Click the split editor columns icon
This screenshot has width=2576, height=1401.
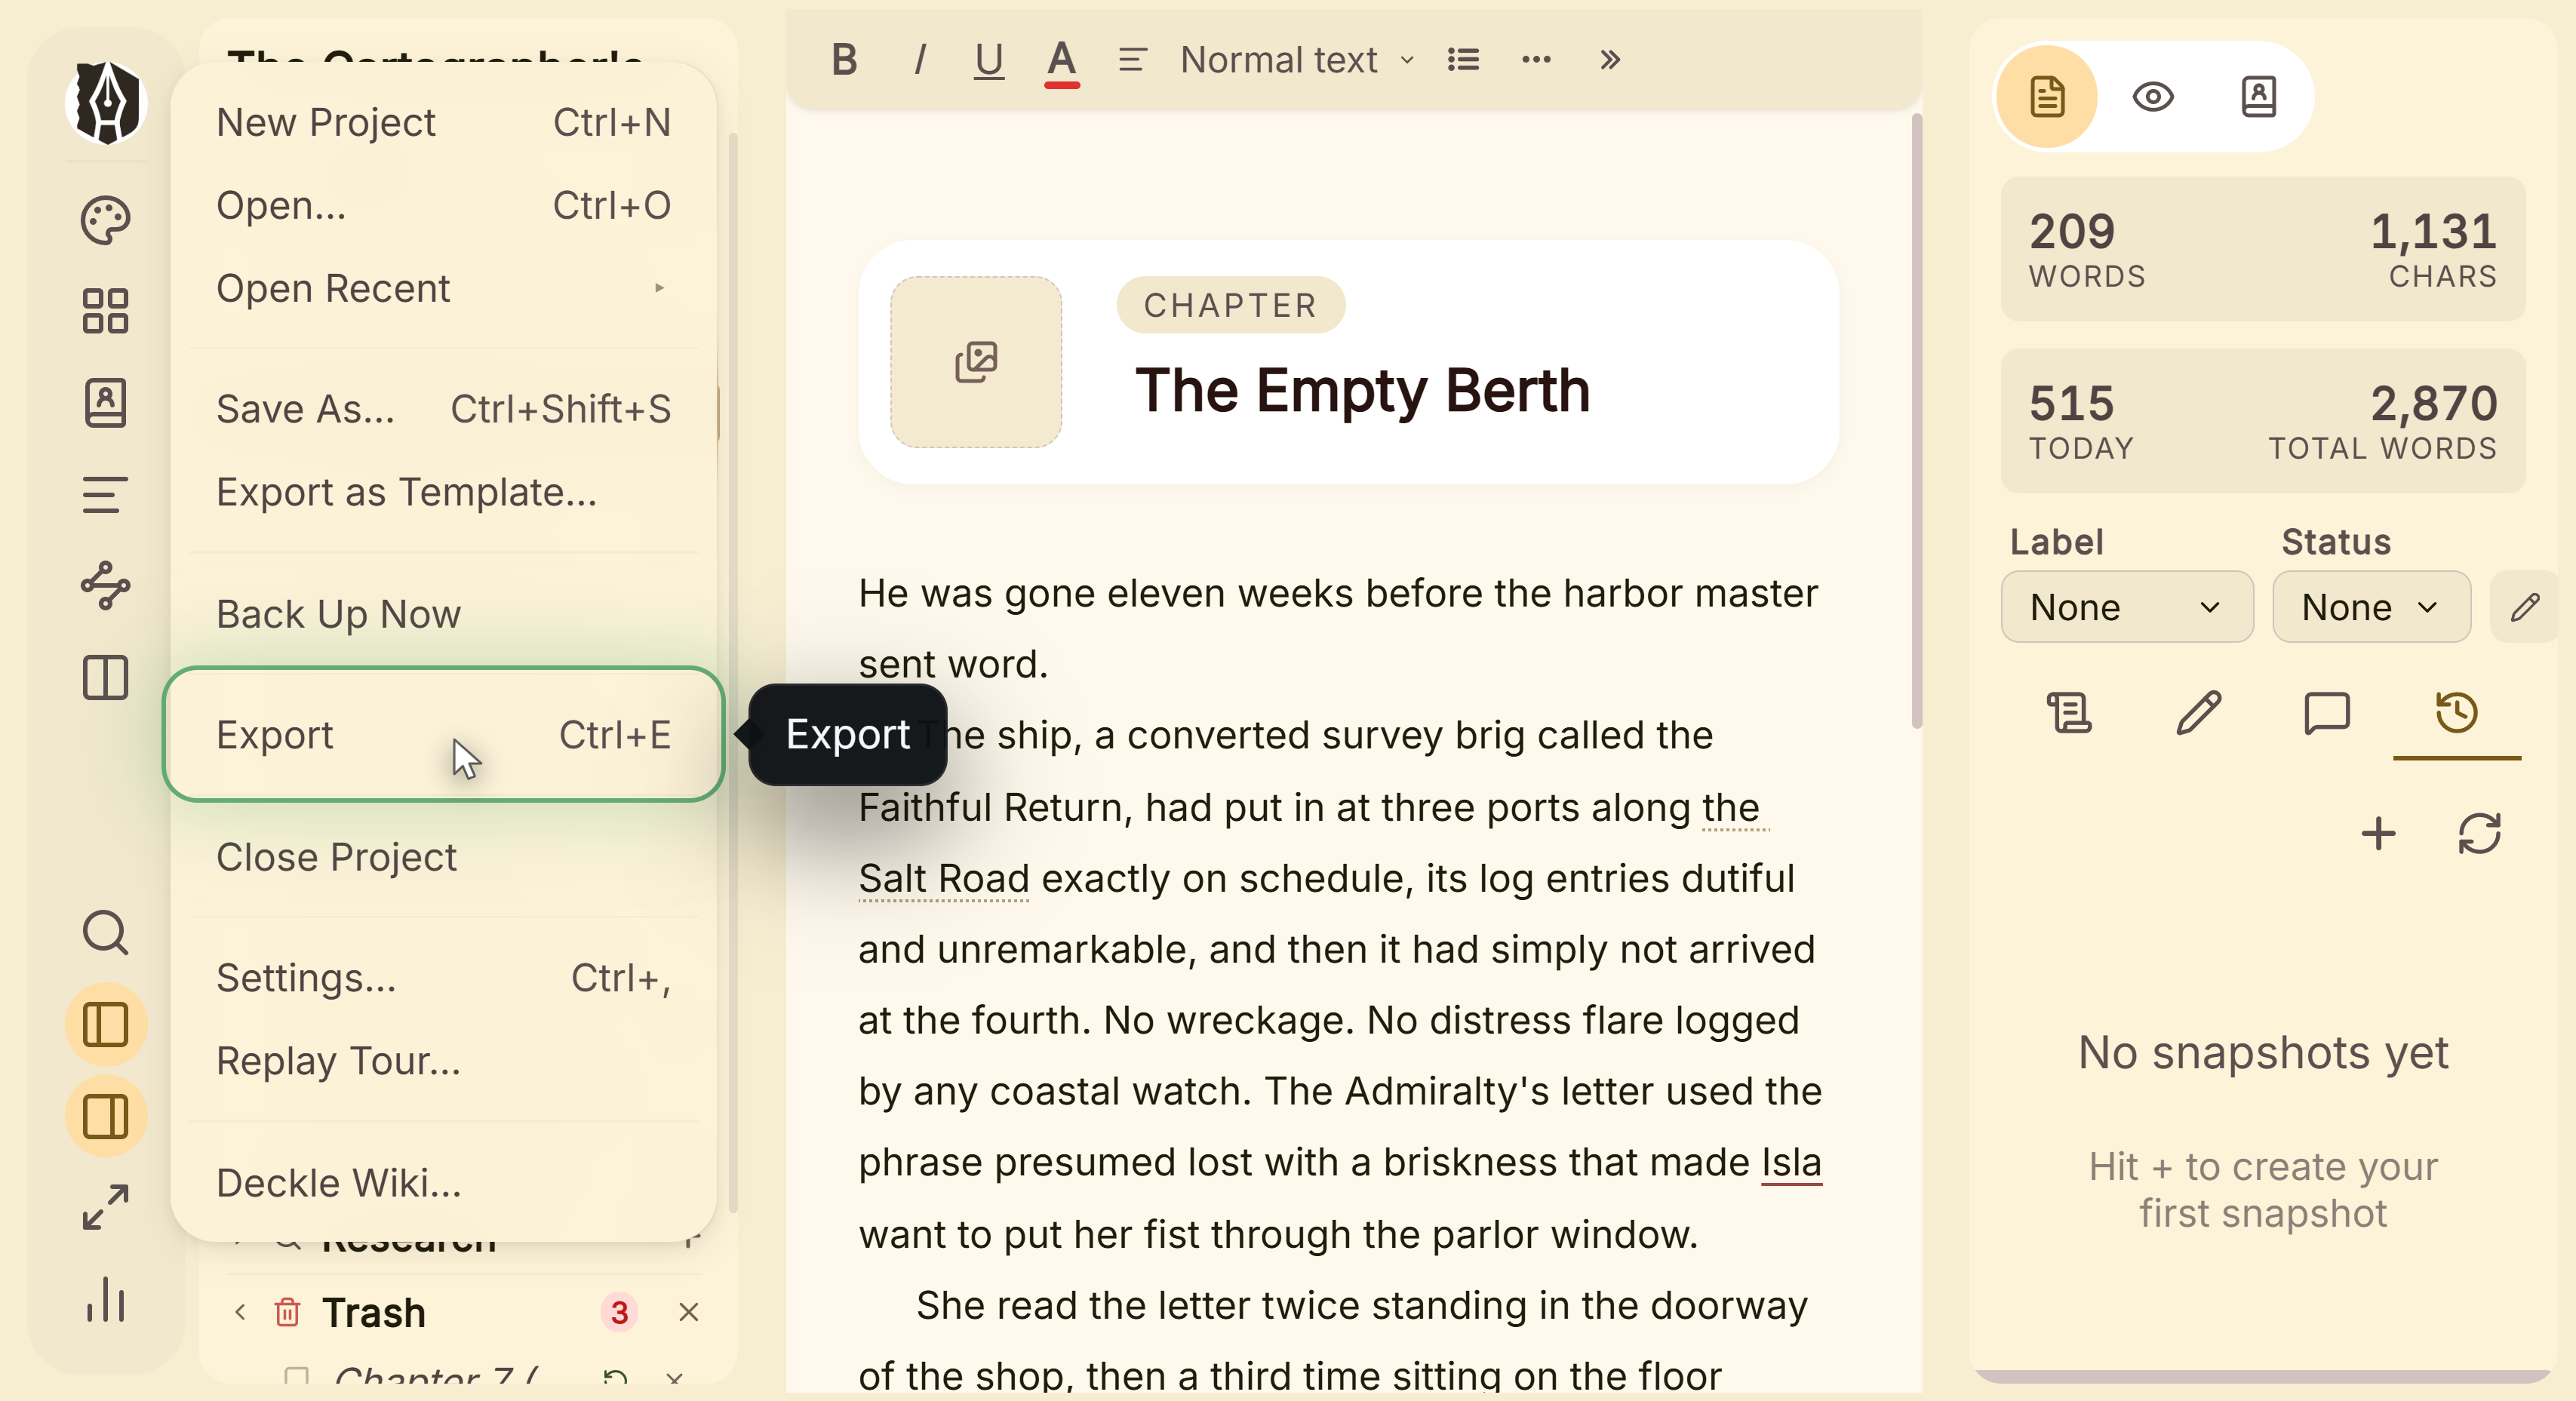pos(106,678)
